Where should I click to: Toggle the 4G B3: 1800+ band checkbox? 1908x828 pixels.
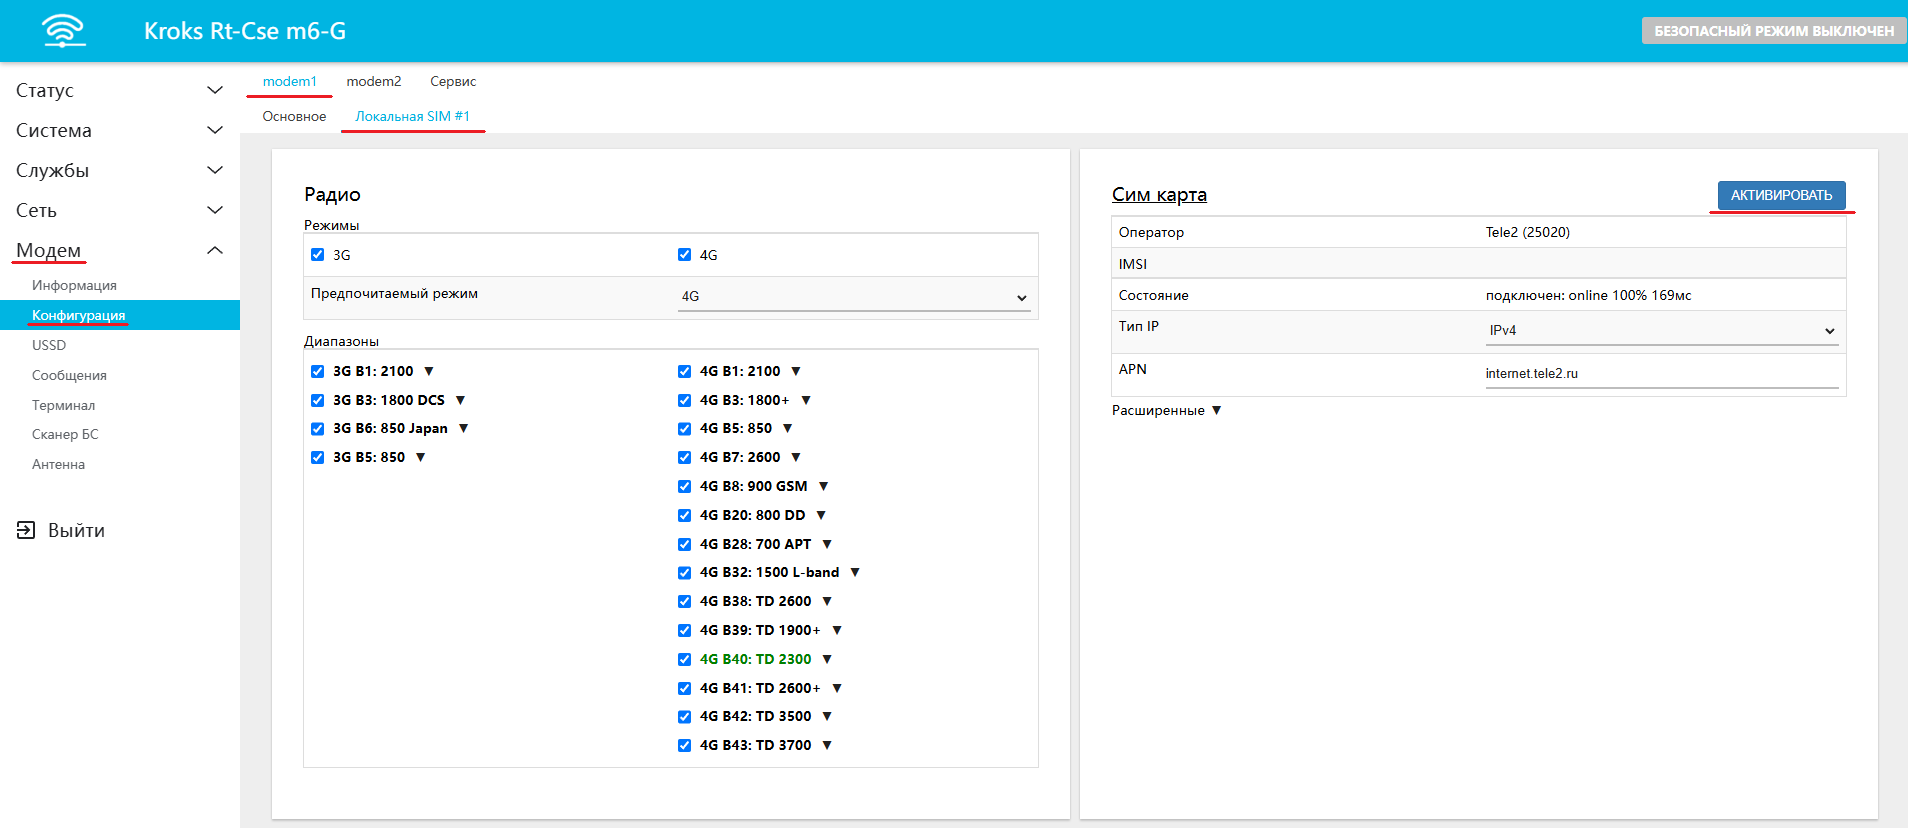click(685, 400)
